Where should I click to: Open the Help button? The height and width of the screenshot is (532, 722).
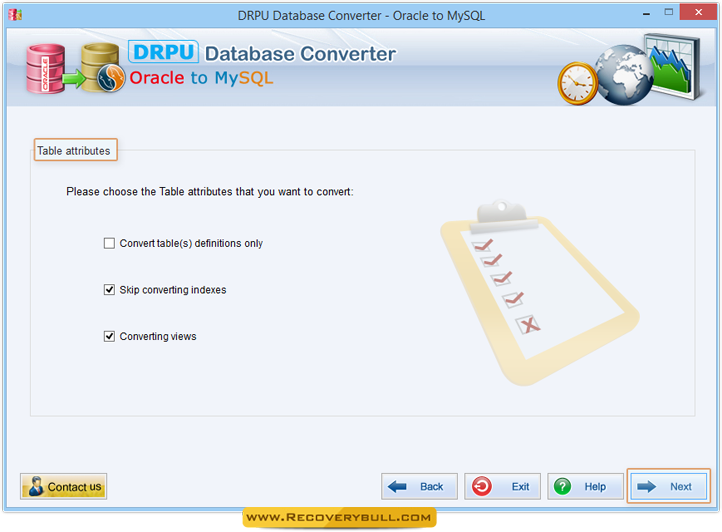[585, 486]
